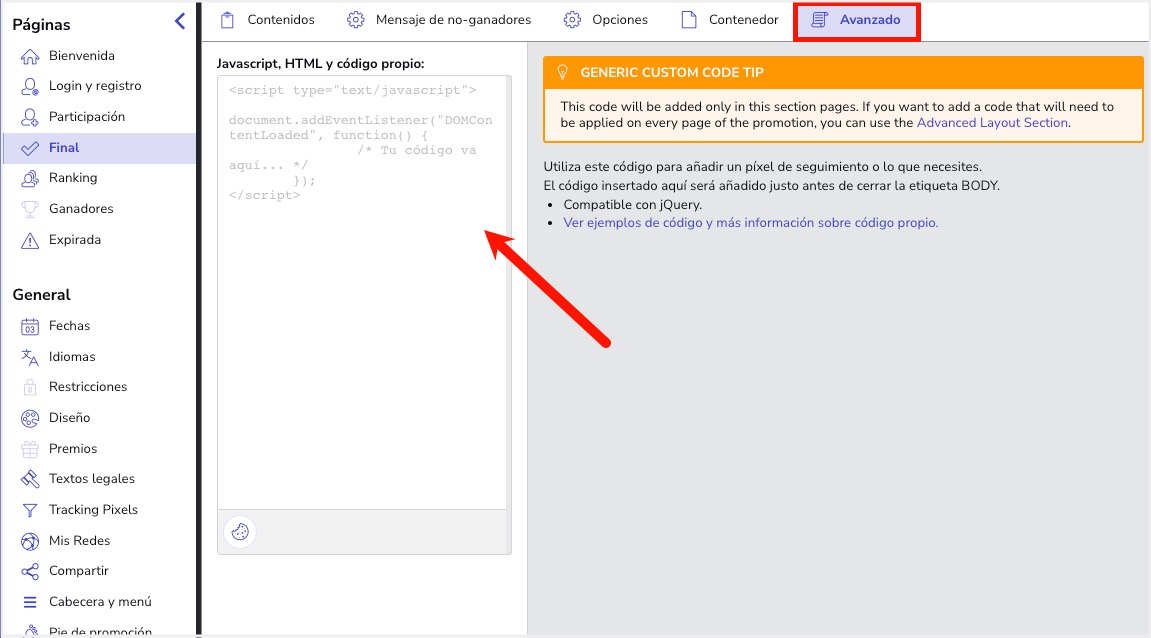Click the Textos legales gavel icon
Viewport: 1151px width, 638px height.
click(x=30, y=479)
